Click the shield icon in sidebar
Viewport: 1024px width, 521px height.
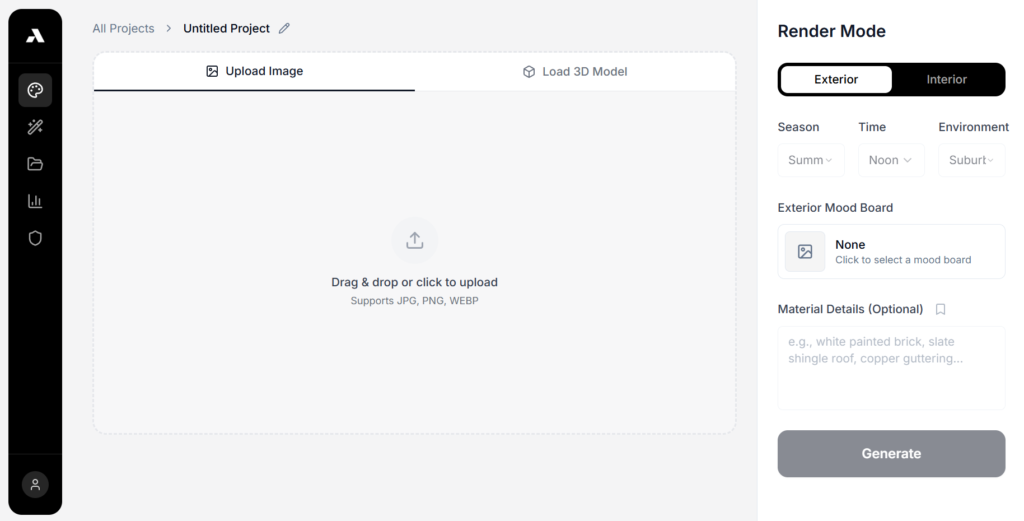(x=35, y=238)
